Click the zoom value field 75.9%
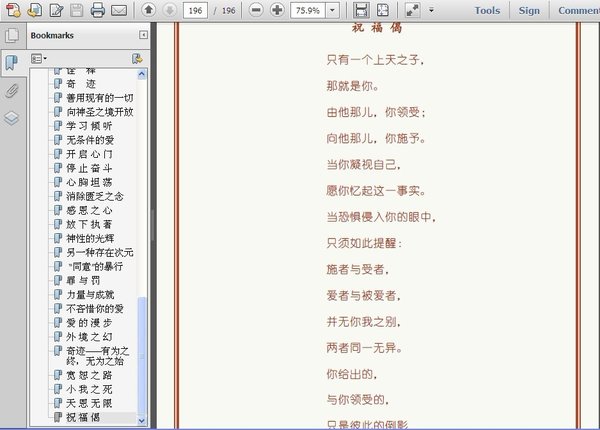This screenshot has width=600, height=430. 308,10
